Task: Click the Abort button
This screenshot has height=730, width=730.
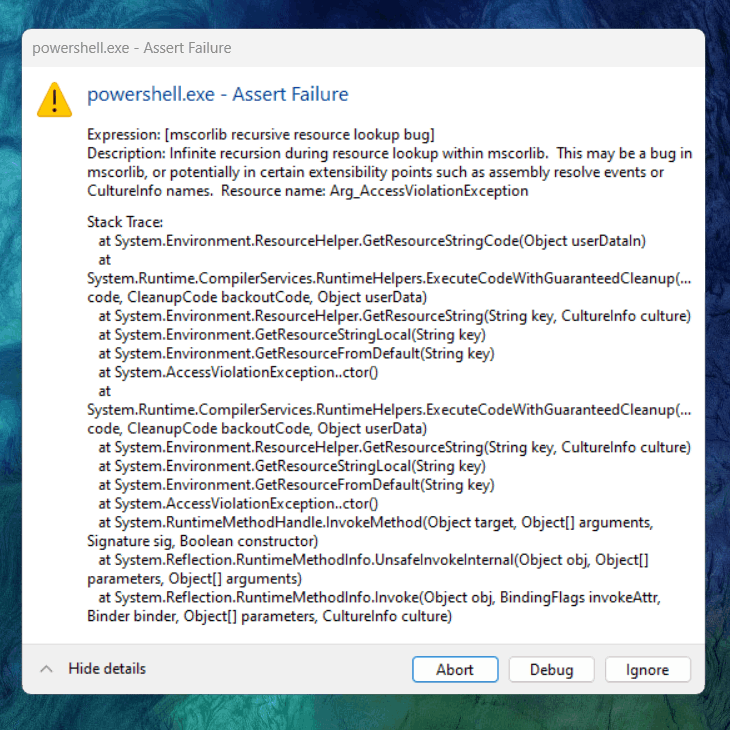Action: point(455,669)
